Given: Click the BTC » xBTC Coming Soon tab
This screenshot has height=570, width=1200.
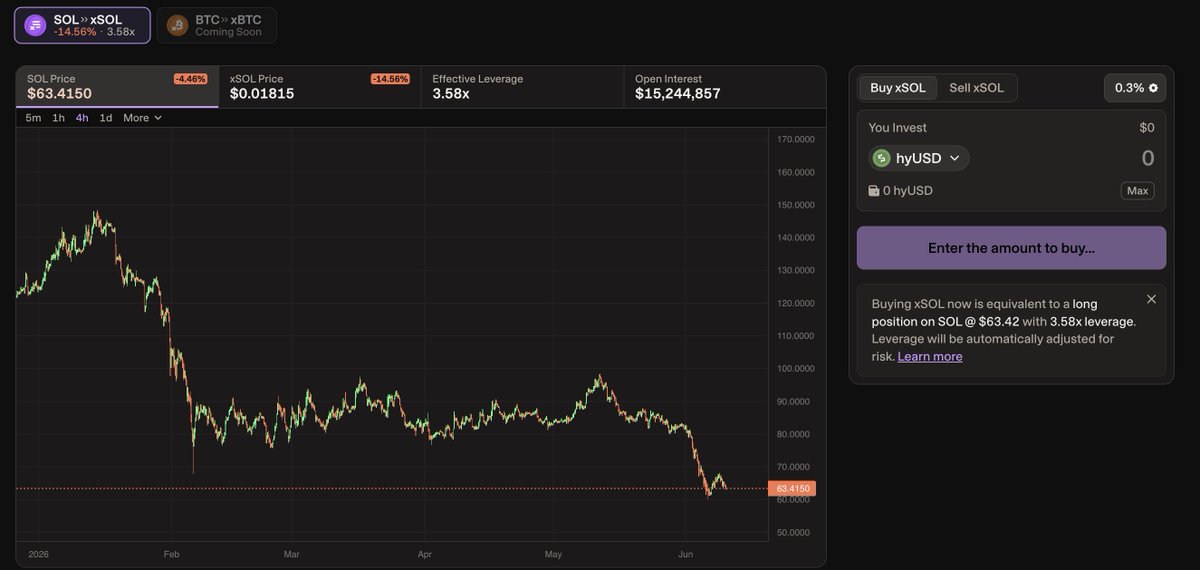Looking at the screenshot, I should click(x=216, y=25).
